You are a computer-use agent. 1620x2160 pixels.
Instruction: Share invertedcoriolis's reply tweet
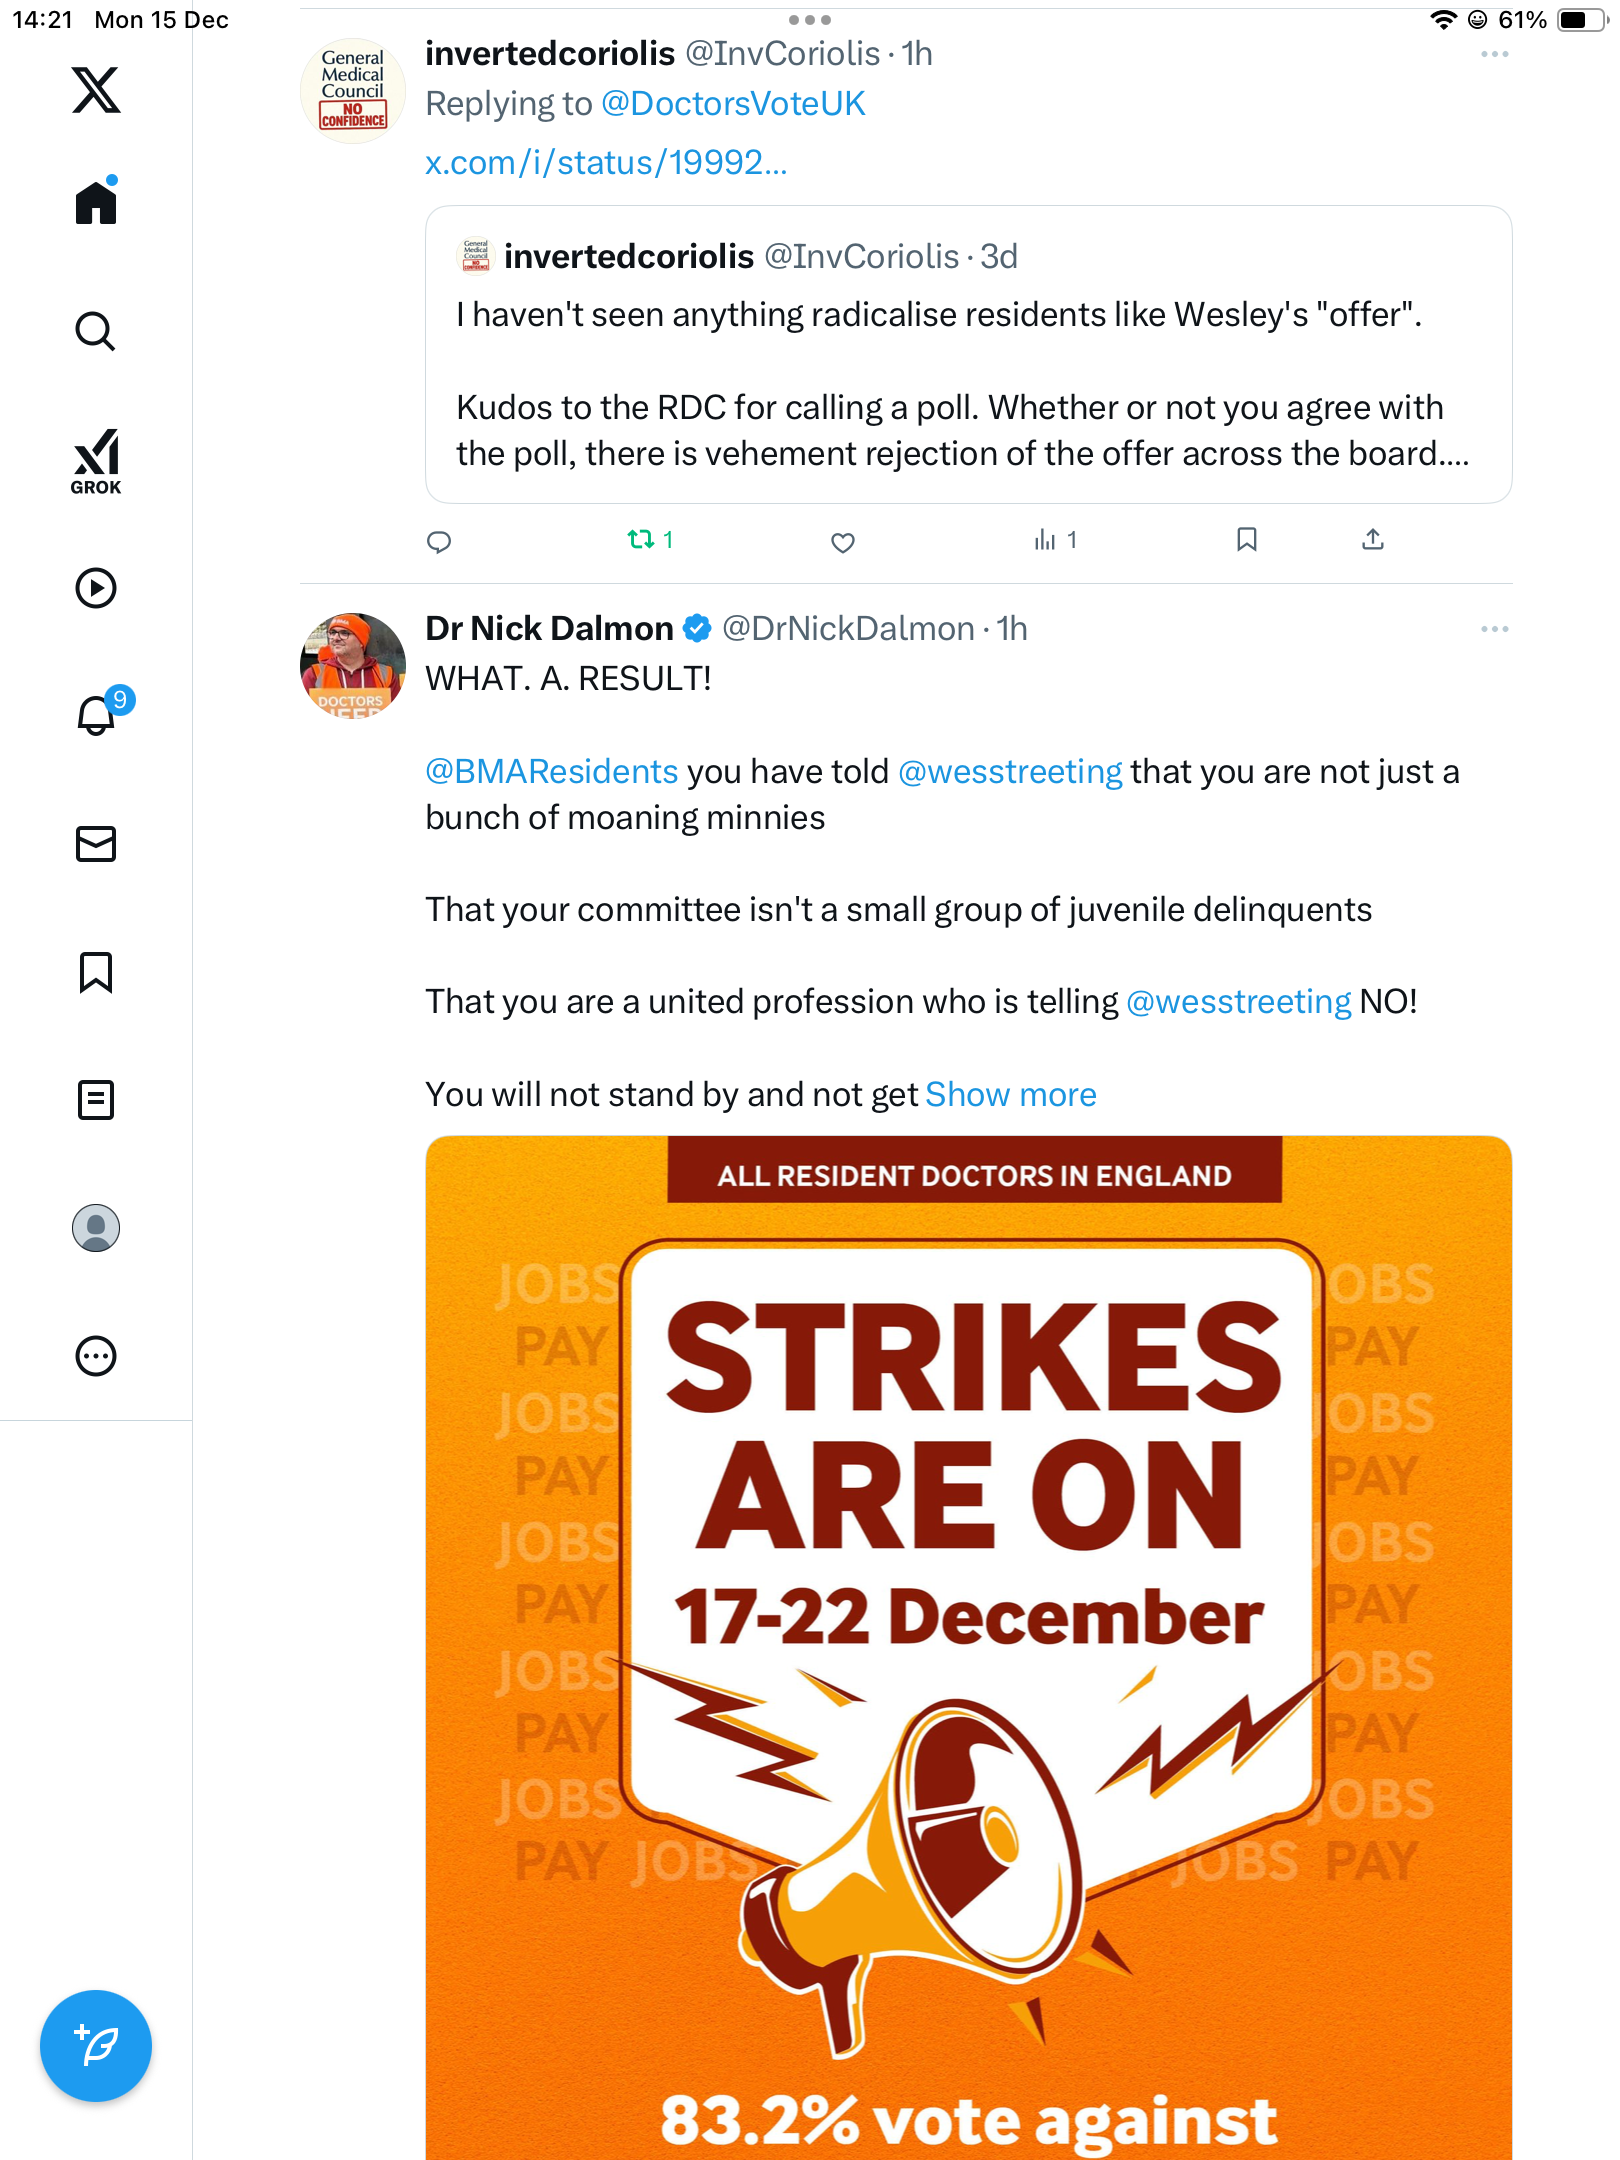coord(1373,540)
